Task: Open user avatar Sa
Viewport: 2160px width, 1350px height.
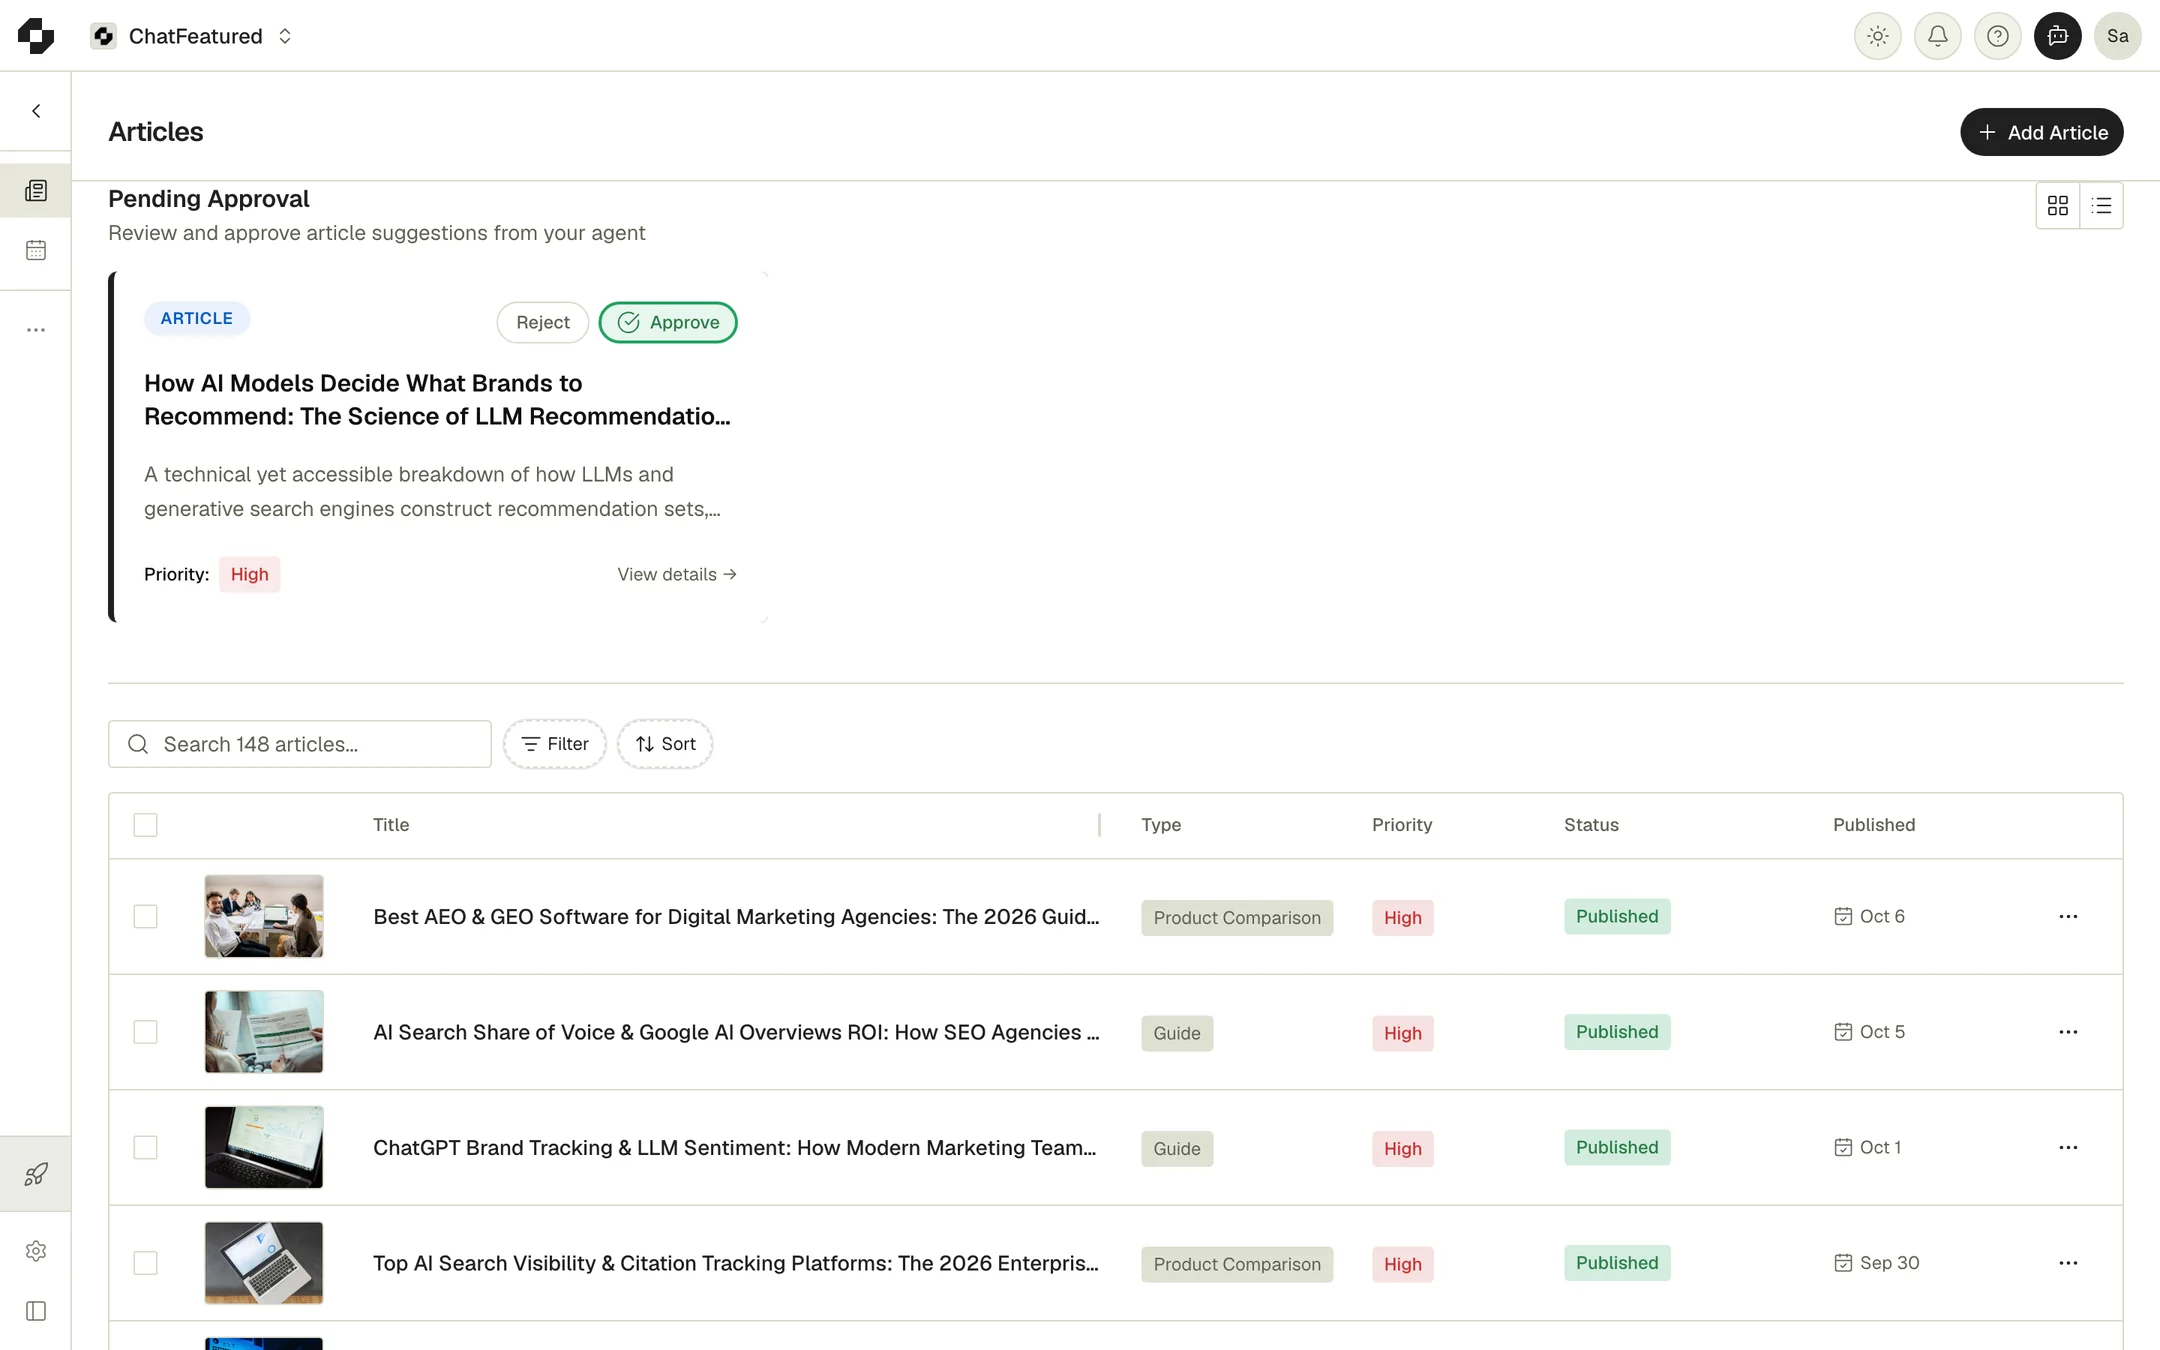Action: [x=2117, y=36]
